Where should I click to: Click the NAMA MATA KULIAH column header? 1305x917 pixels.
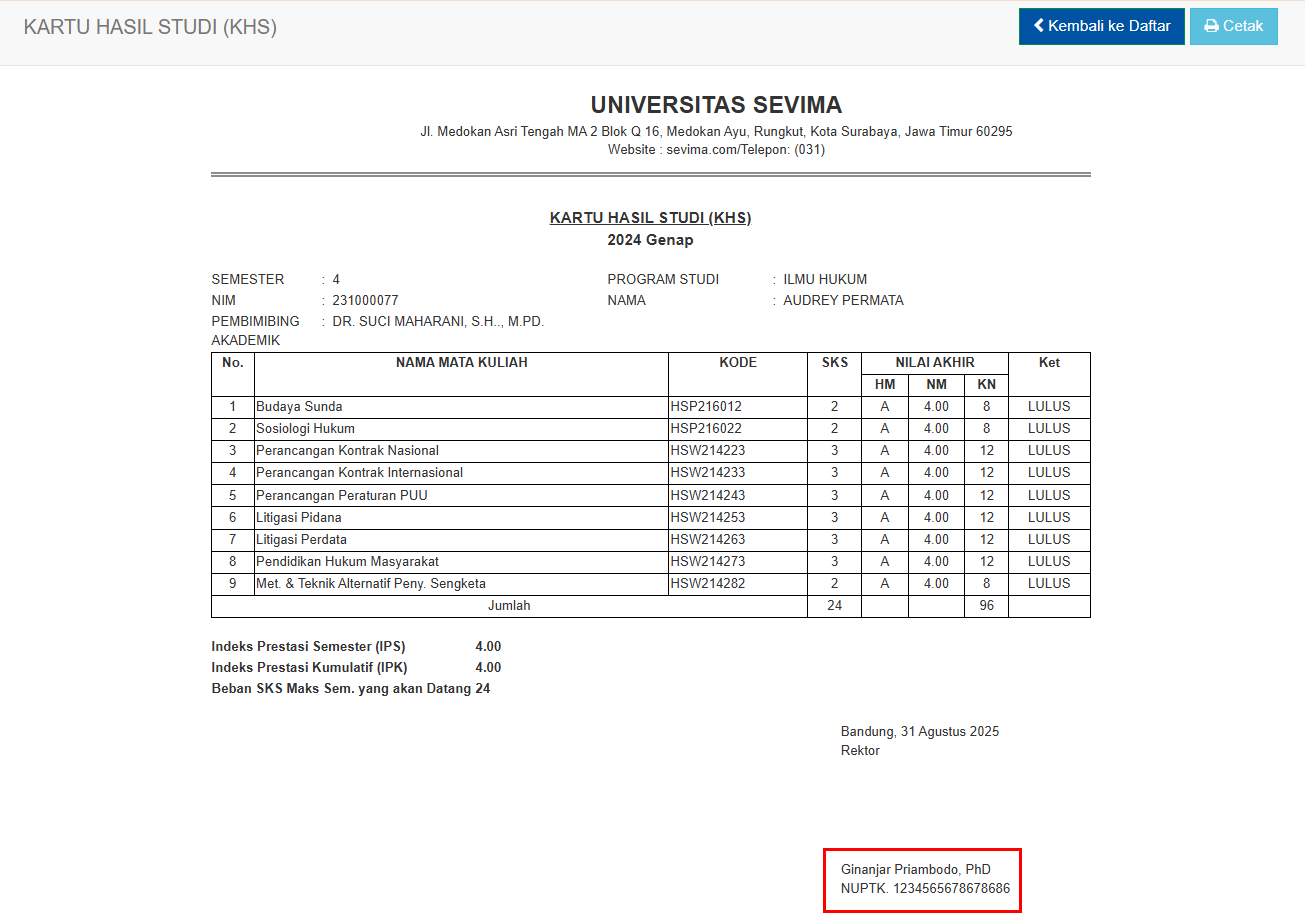[x=461, y=363]
